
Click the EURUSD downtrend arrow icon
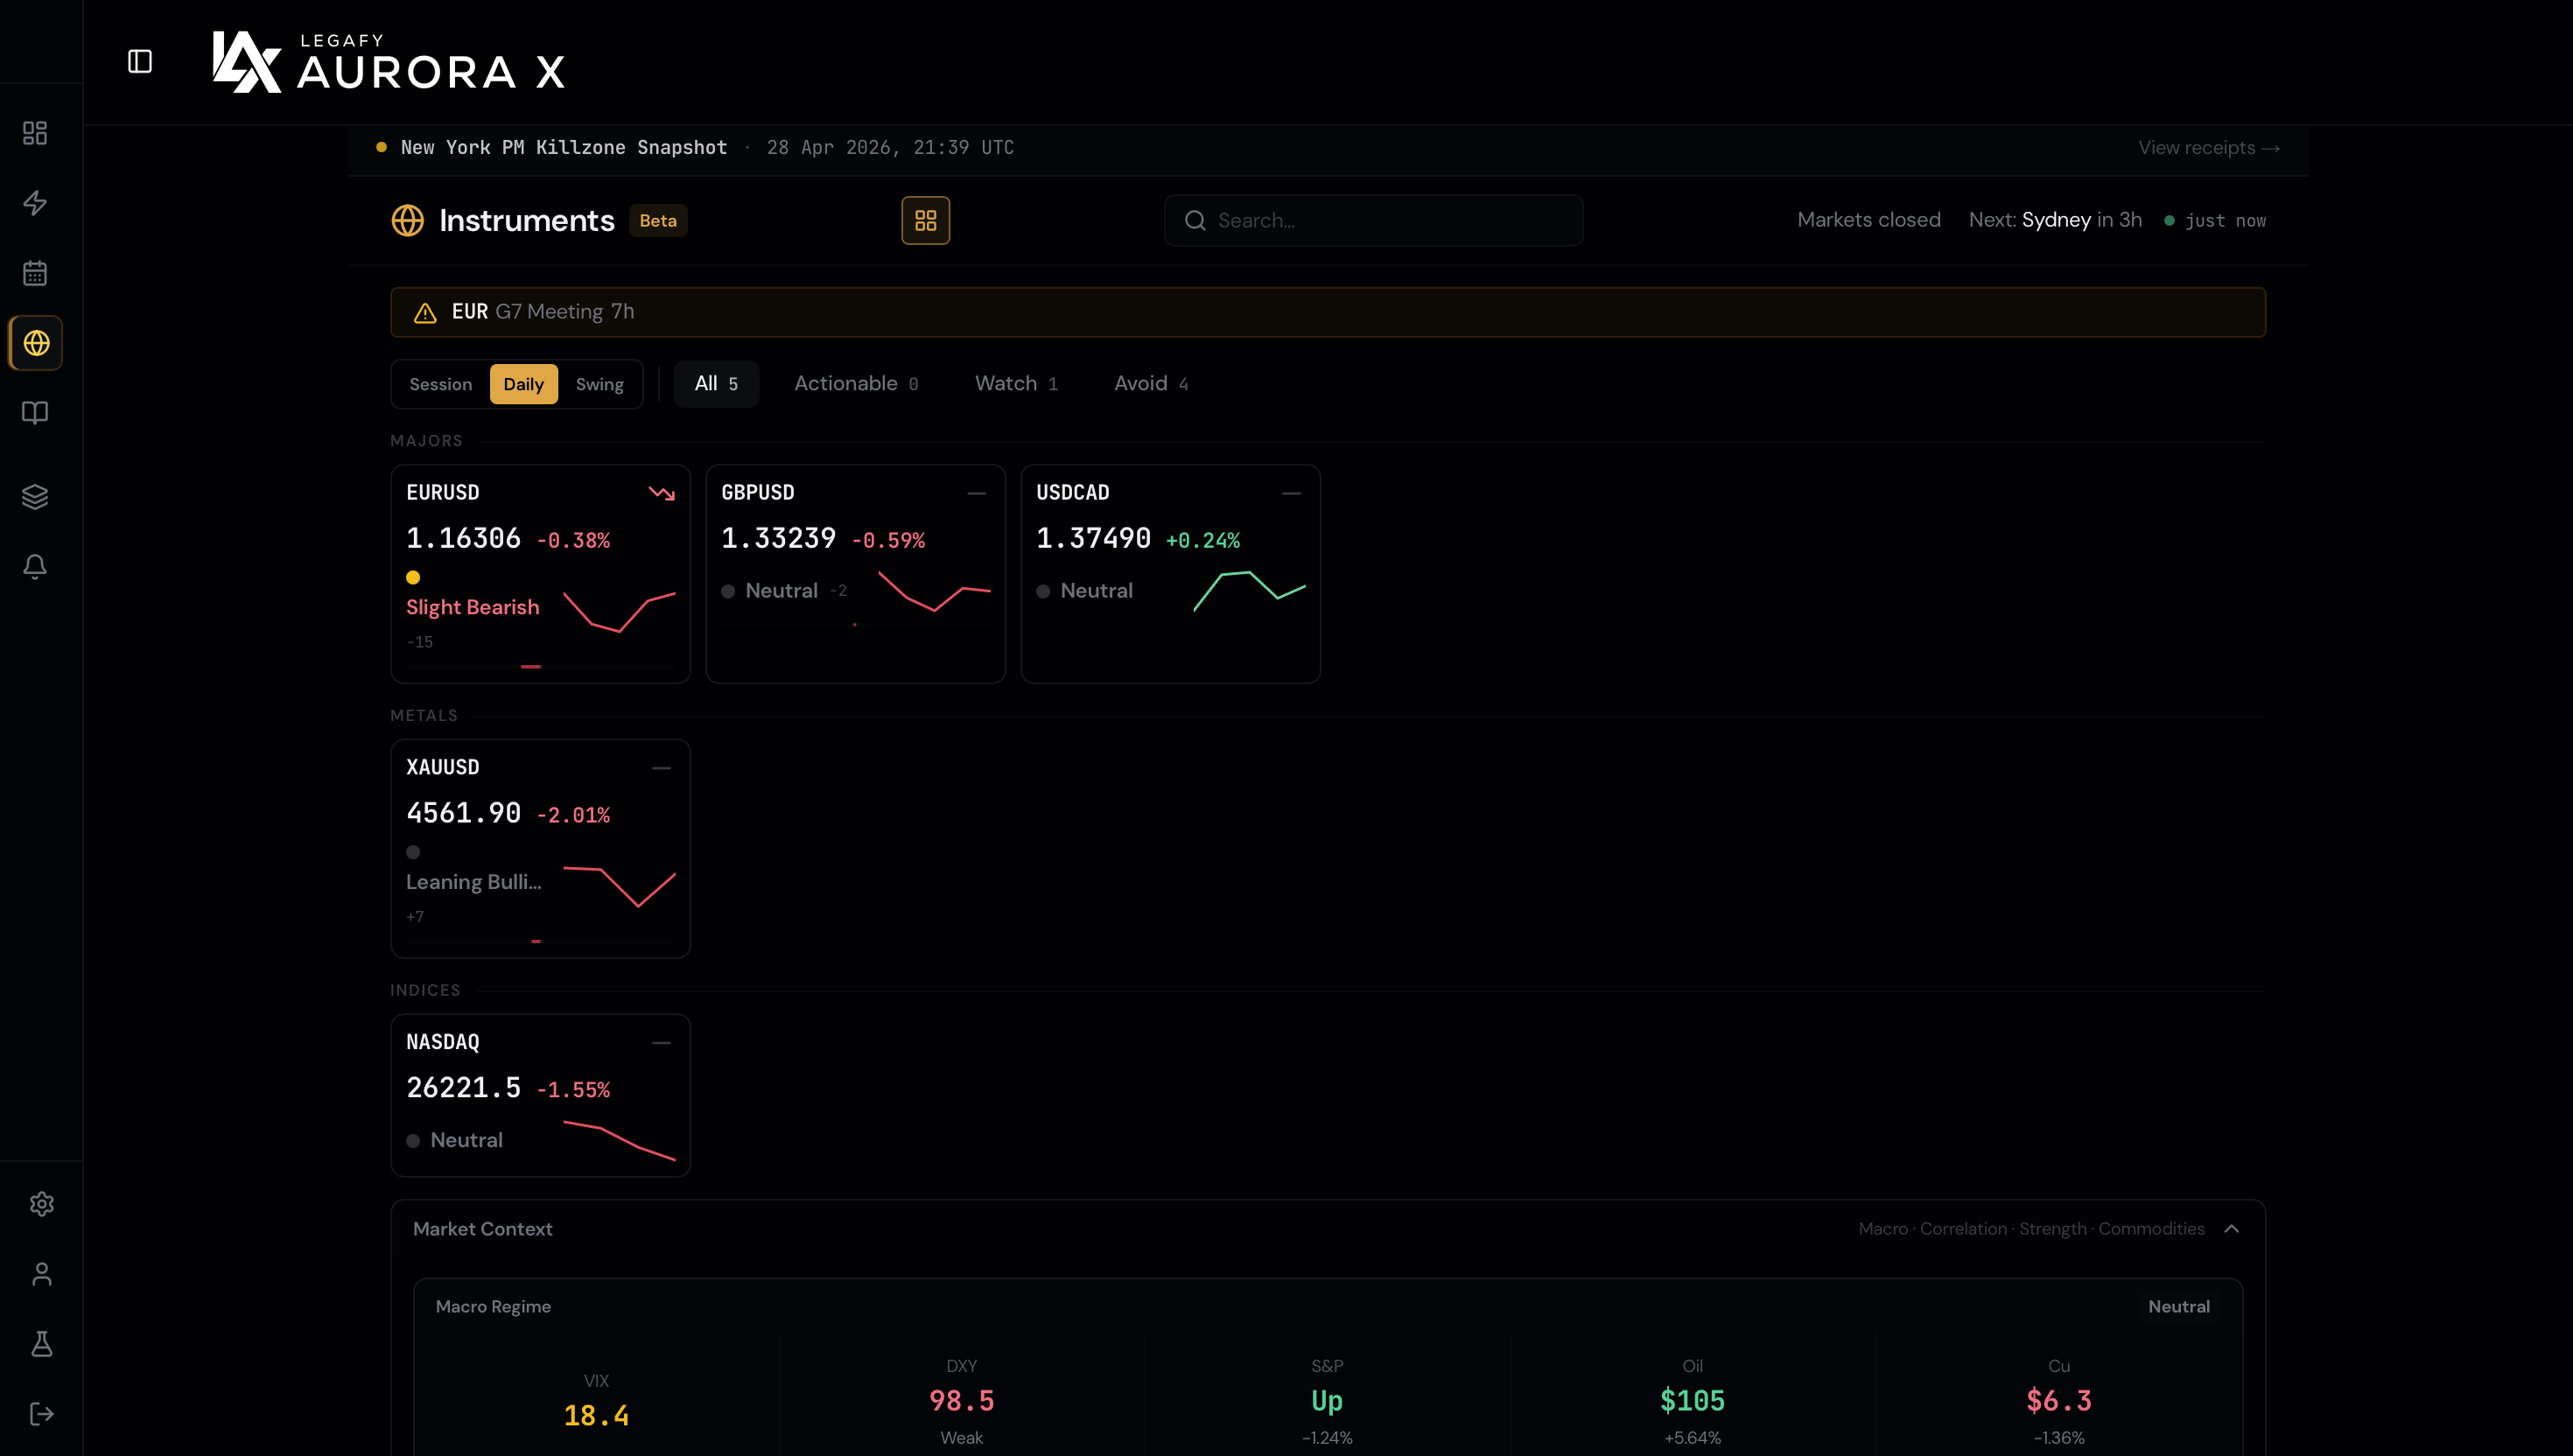point(661,493)
